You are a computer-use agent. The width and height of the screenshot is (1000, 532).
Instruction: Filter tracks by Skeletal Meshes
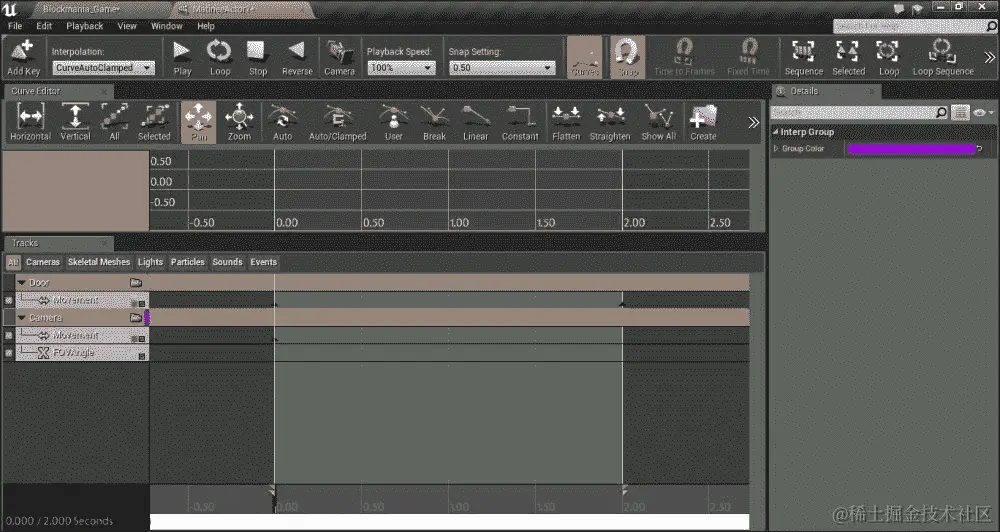coord(99,262)
